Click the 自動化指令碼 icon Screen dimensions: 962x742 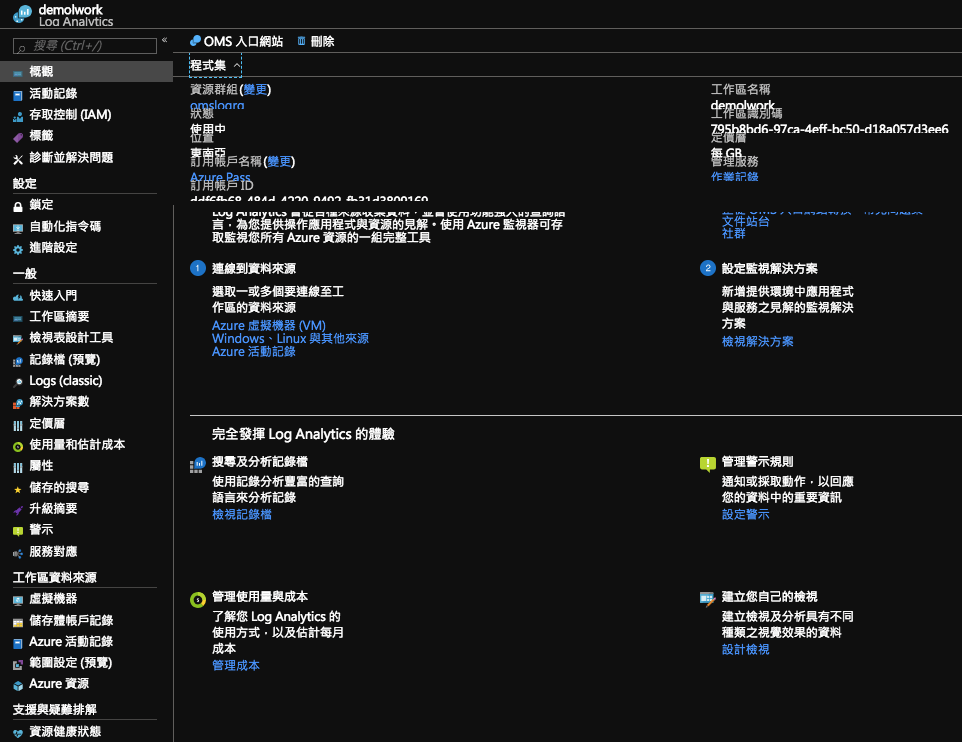click(18, 228)
